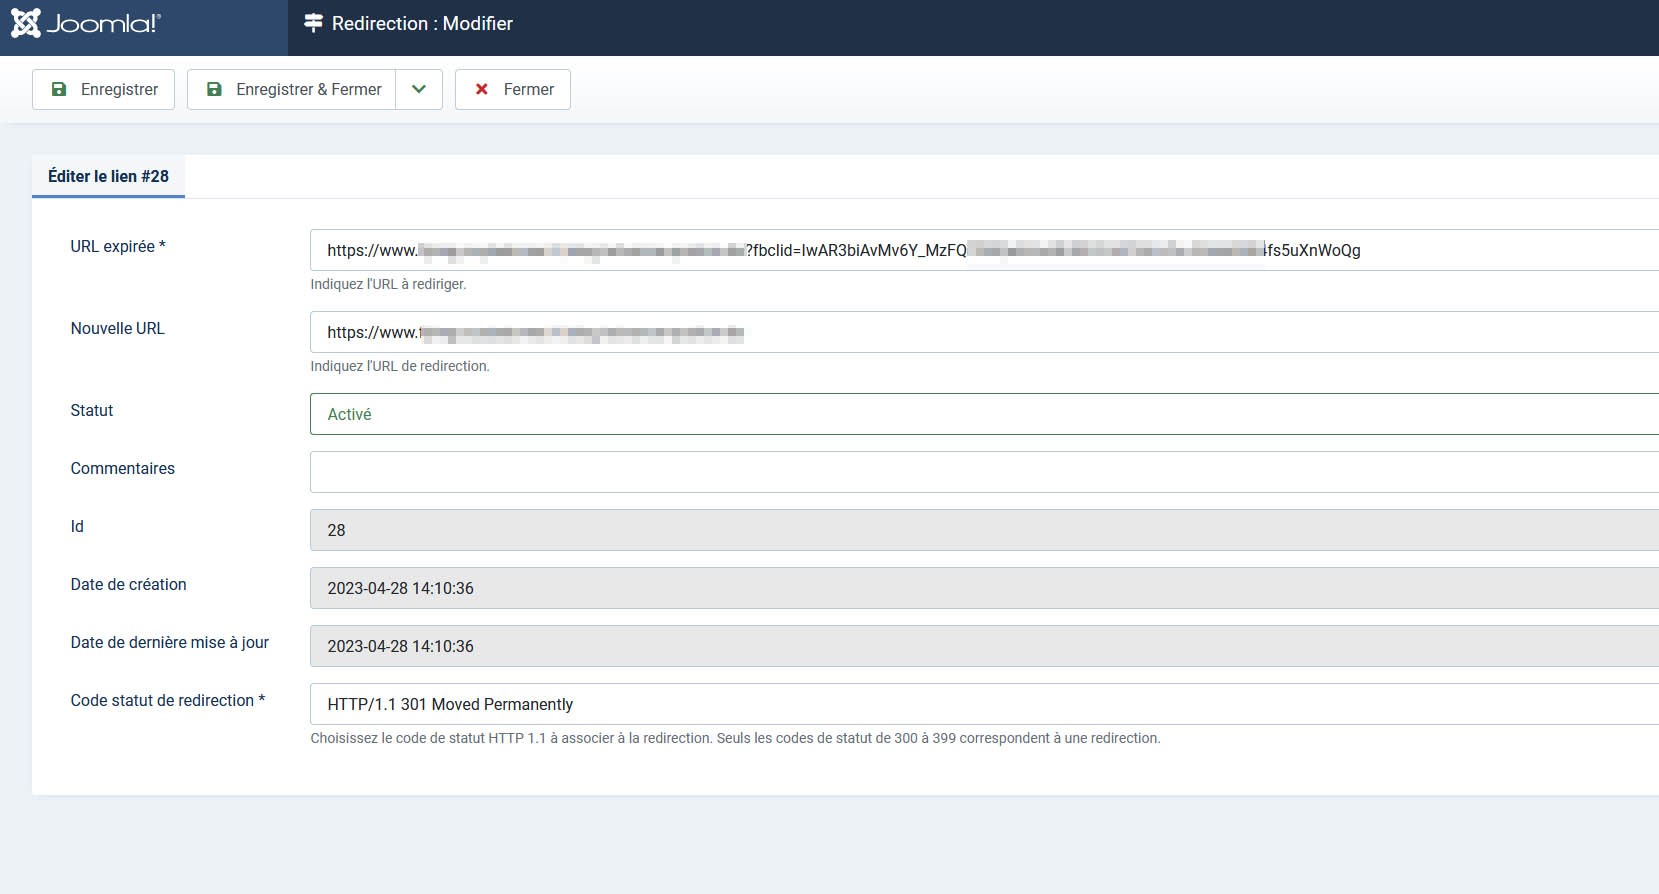Click 'Choisissez le code de statut HTTP' help text

tap(735, 738)
